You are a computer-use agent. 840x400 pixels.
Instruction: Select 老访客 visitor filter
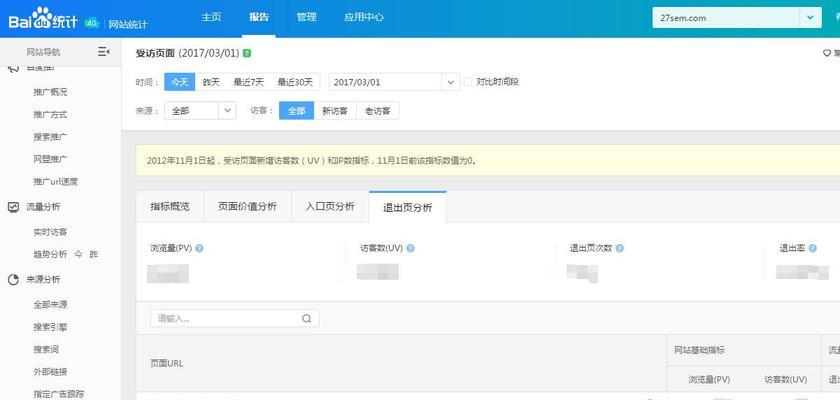coord(378,111)
